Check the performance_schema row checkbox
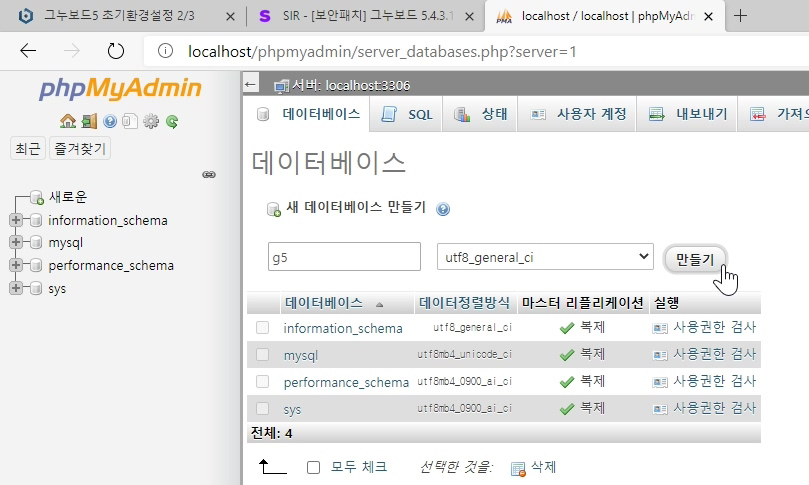 click(x=263, y=381)
